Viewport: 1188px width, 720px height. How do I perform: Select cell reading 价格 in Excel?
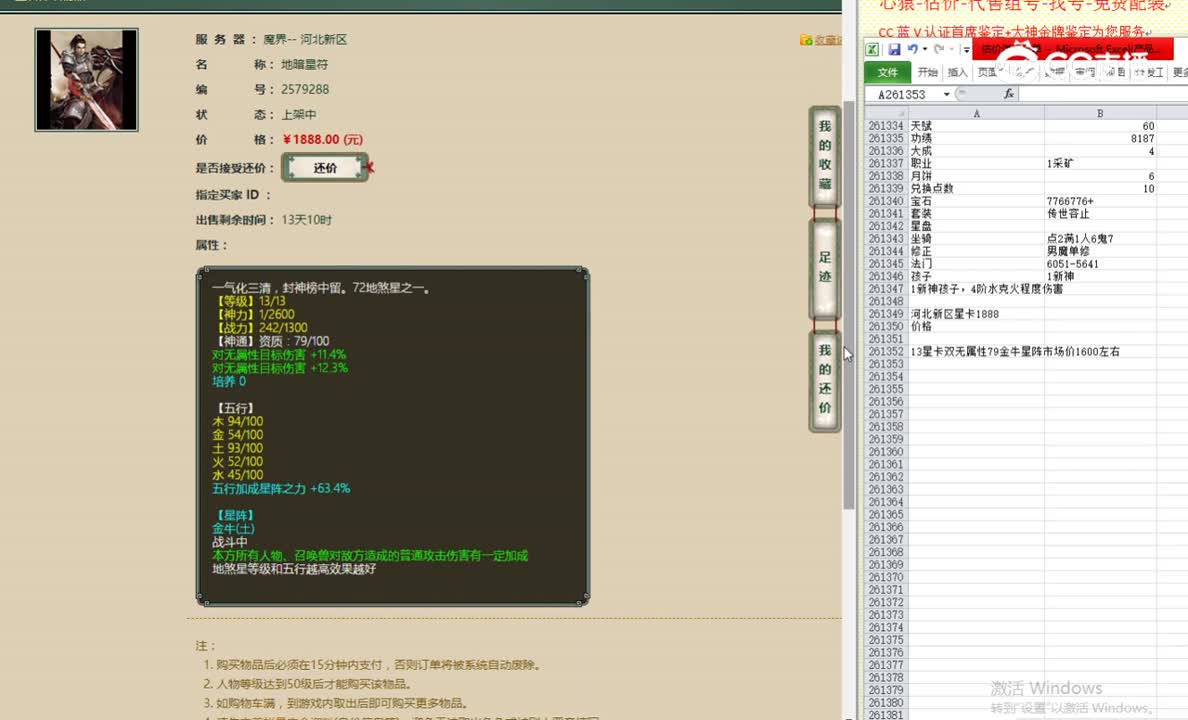point(976,326)
